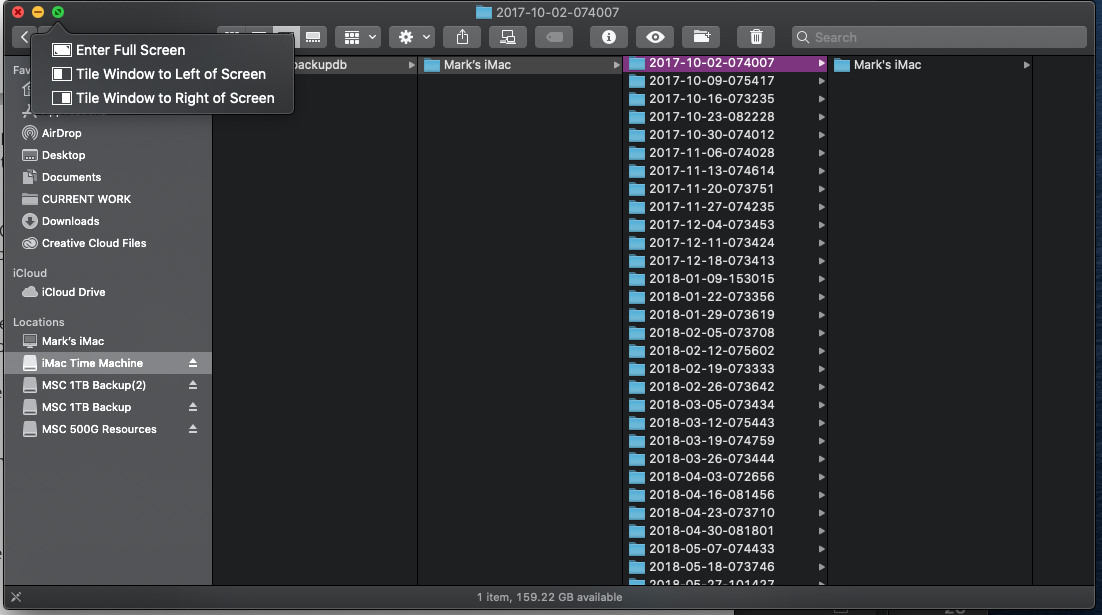The width and height of the screenshot is (1102, 615).
Task: Open Desktop in the sidebar
Action: (63, 155)
